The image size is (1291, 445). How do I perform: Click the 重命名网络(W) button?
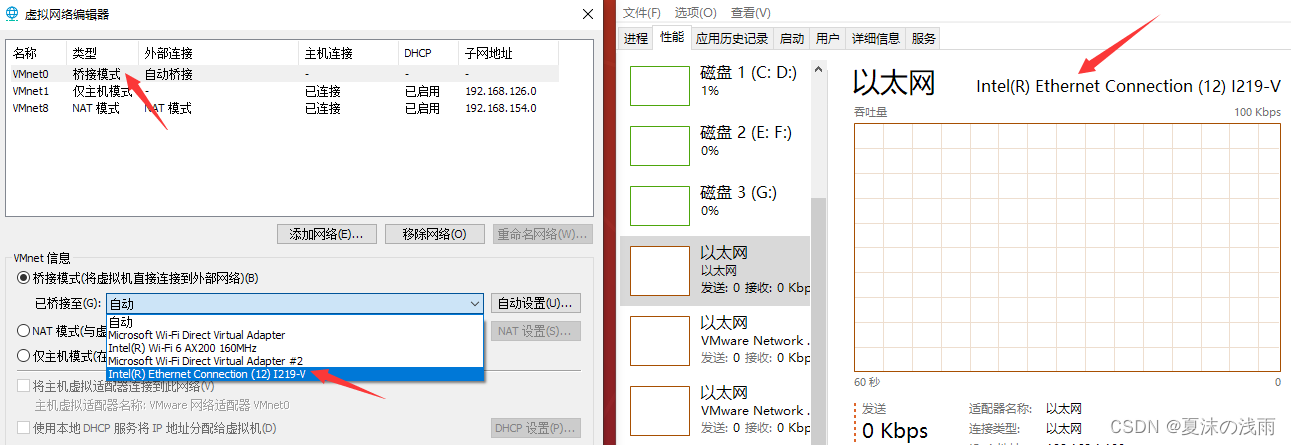[543, 234]
